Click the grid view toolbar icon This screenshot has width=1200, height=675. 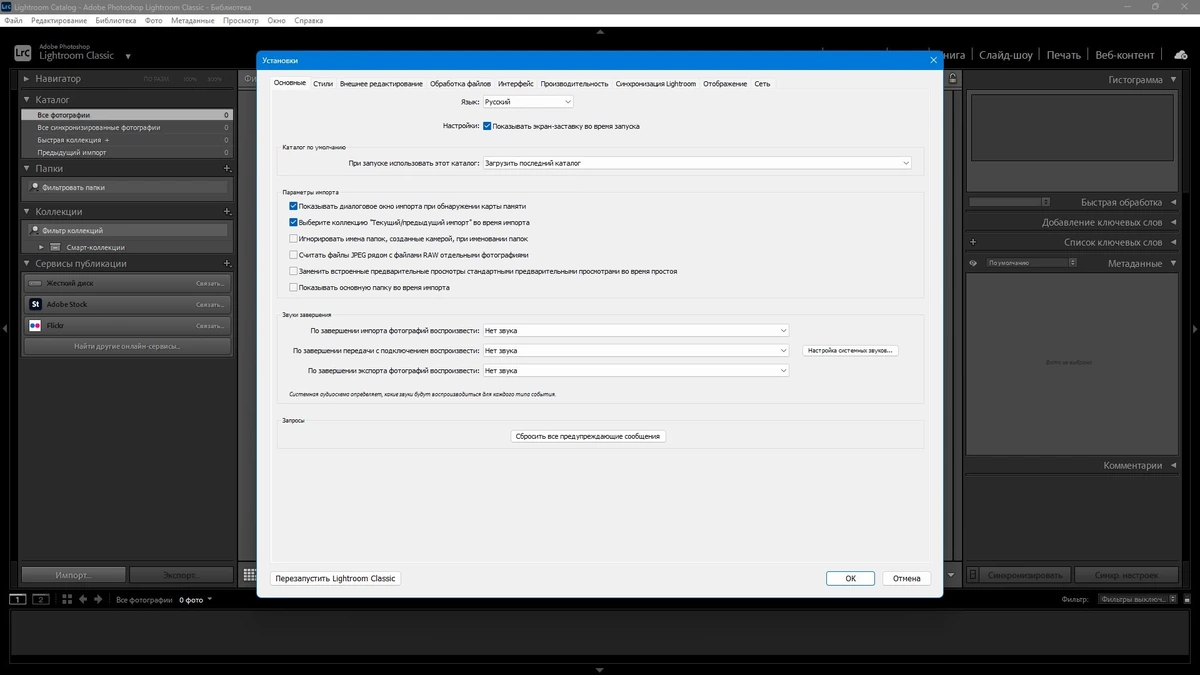point(248,575)
